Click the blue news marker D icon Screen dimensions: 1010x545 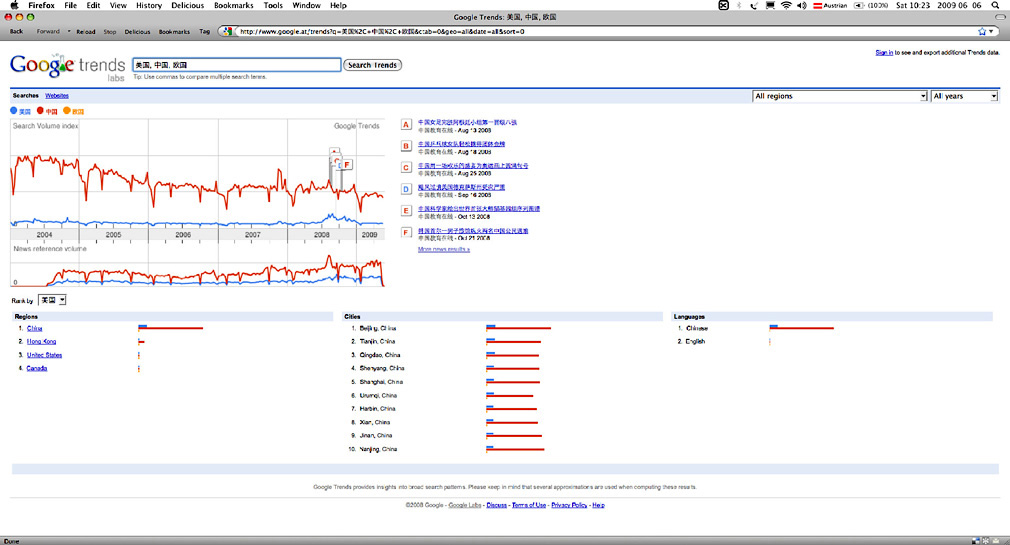(x=406, y=188)
